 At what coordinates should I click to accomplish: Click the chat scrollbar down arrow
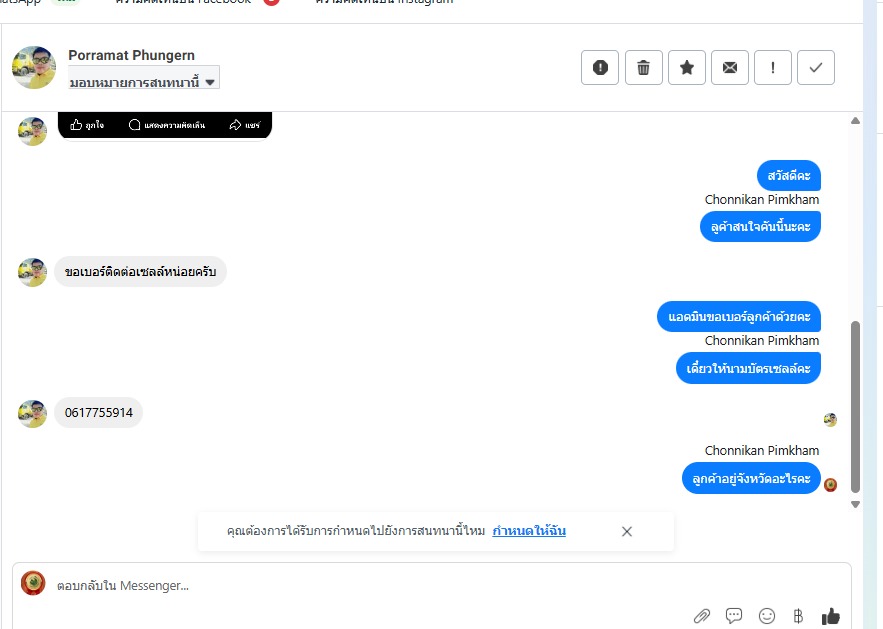855,505
